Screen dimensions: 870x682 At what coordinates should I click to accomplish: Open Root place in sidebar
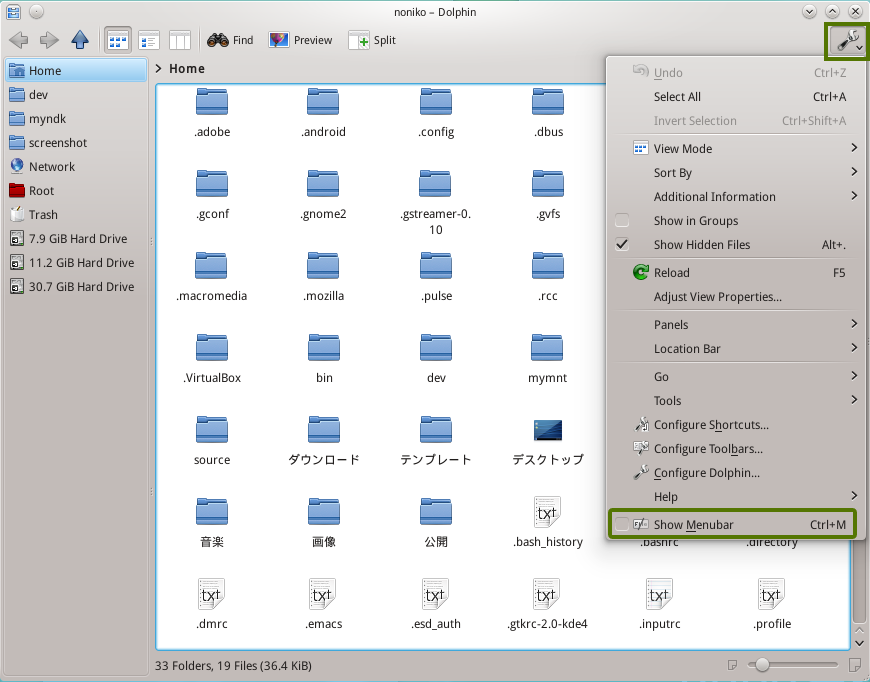point(77,191)
